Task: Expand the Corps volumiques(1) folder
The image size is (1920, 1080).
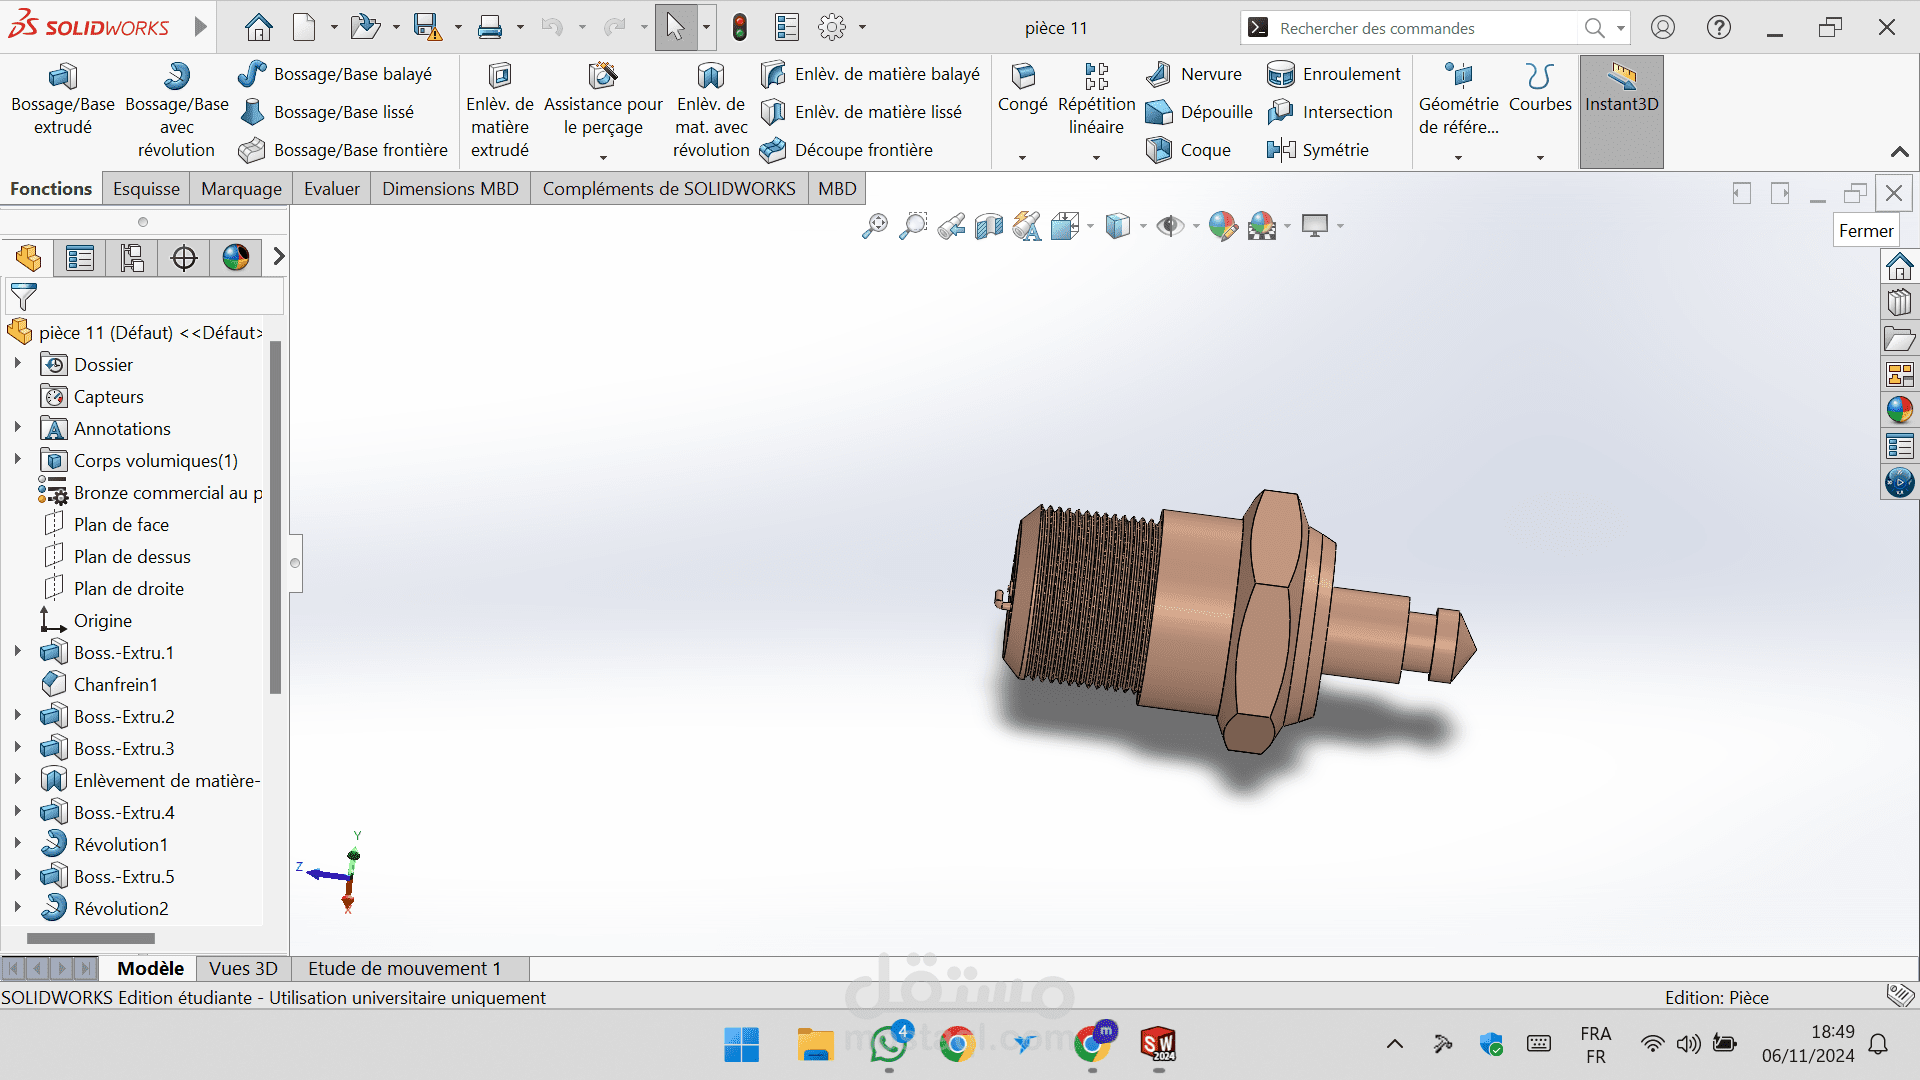Action: (x=17, y=460)
